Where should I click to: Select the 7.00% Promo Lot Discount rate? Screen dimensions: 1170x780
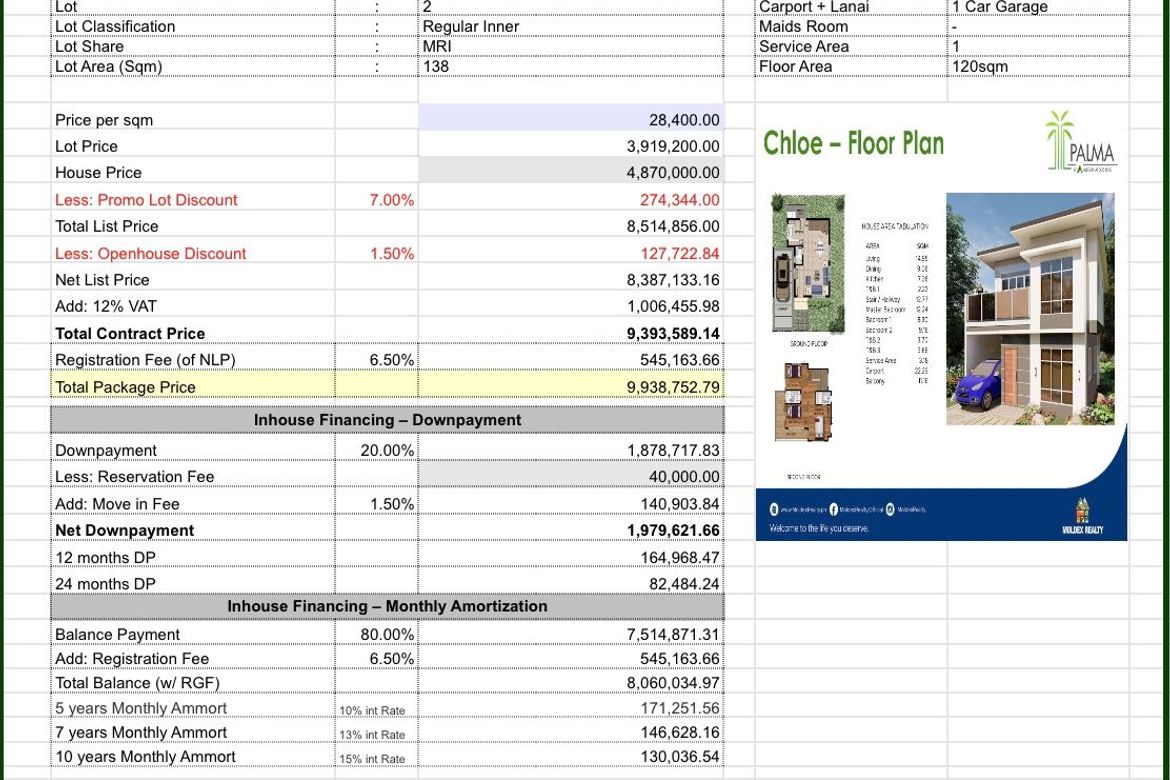pos(392,200)
